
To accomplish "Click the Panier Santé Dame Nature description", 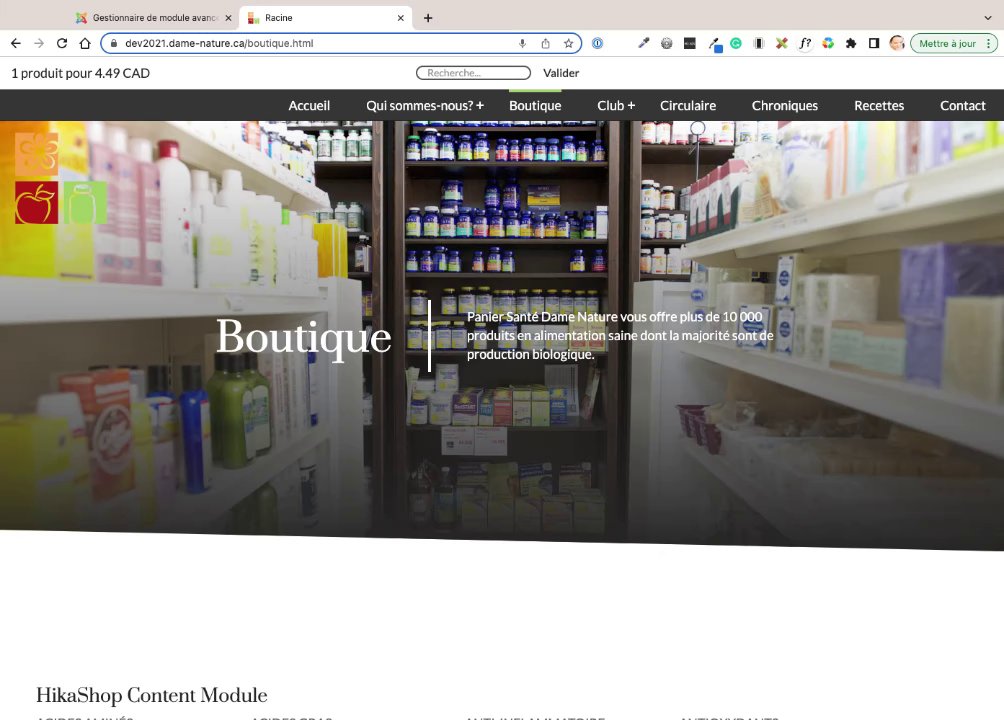I will 620,336.
